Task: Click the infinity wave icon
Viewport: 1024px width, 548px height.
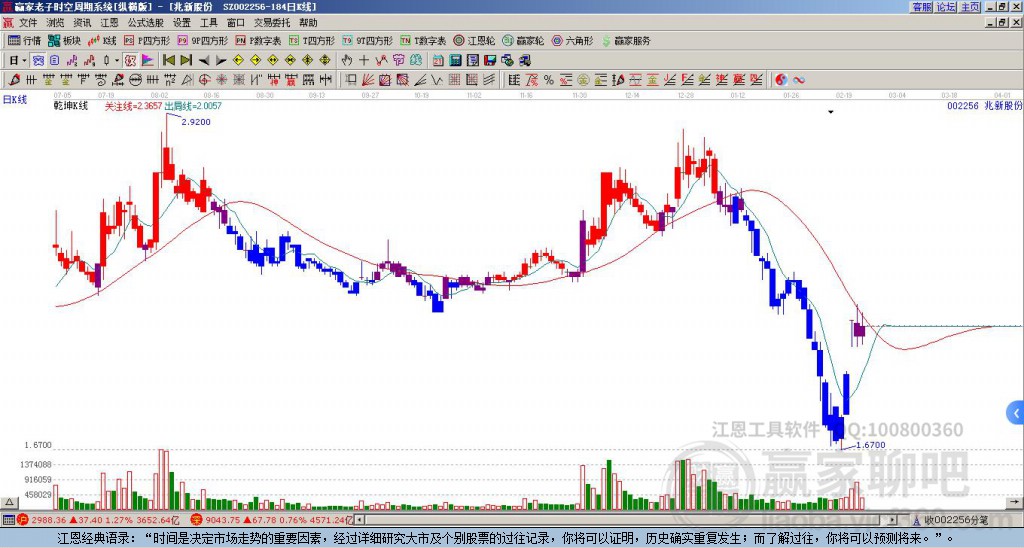Action: pos(799,80)
